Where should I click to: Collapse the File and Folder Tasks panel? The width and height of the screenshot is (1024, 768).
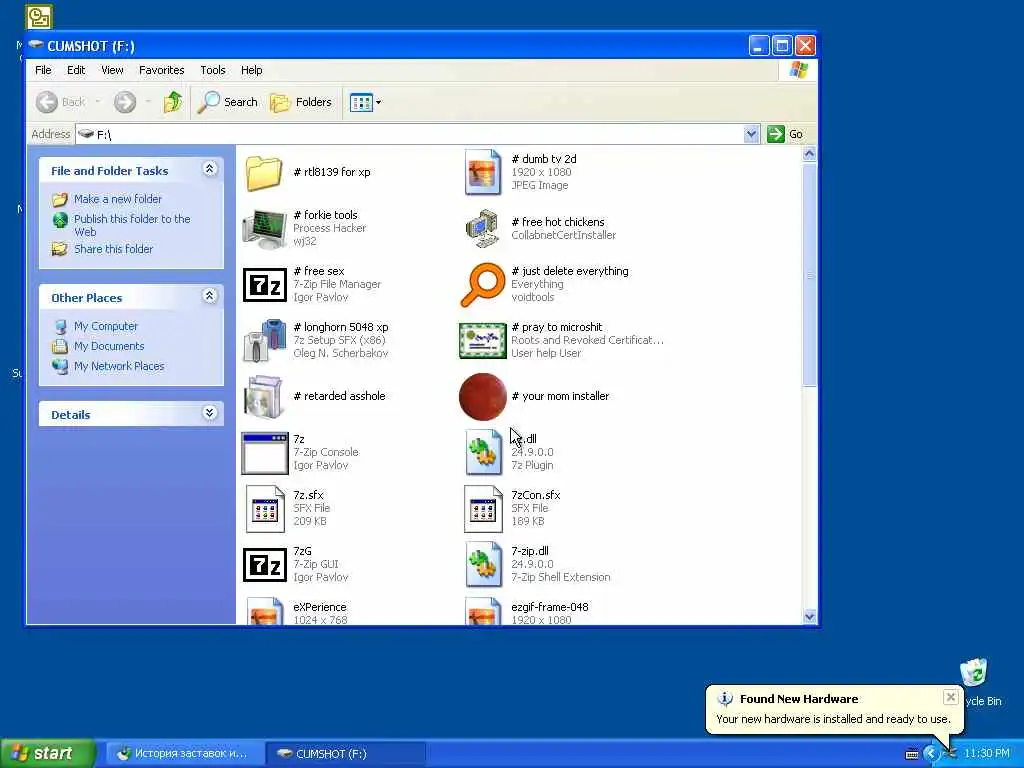[x=210, y=169]
